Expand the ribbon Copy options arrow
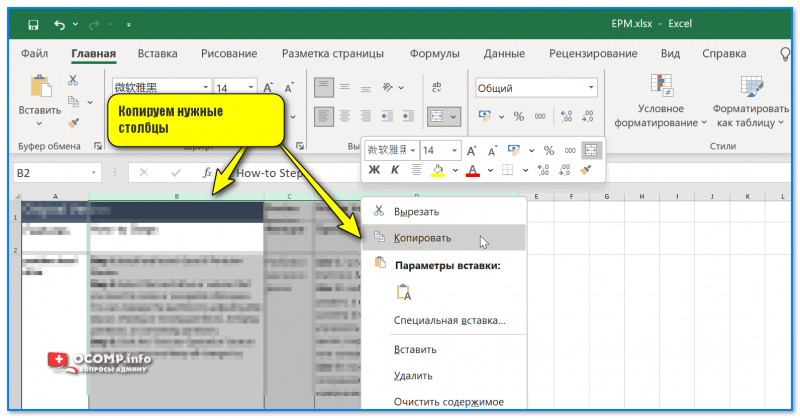Image resolution: width=800 pixels, height=418 pixels. [90, 102]
